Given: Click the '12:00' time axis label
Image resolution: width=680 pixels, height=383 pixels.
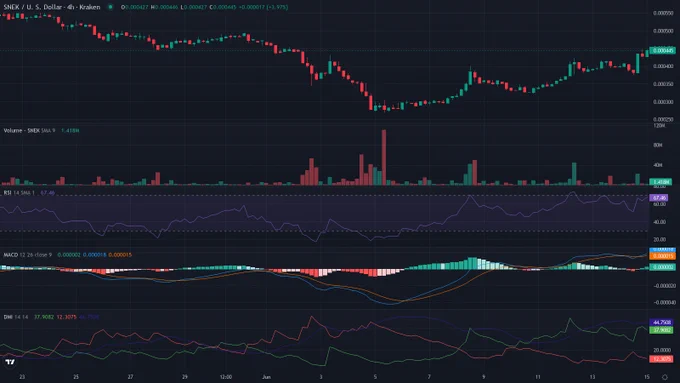Looking at the screenshot, I should [x=226, y=377].
